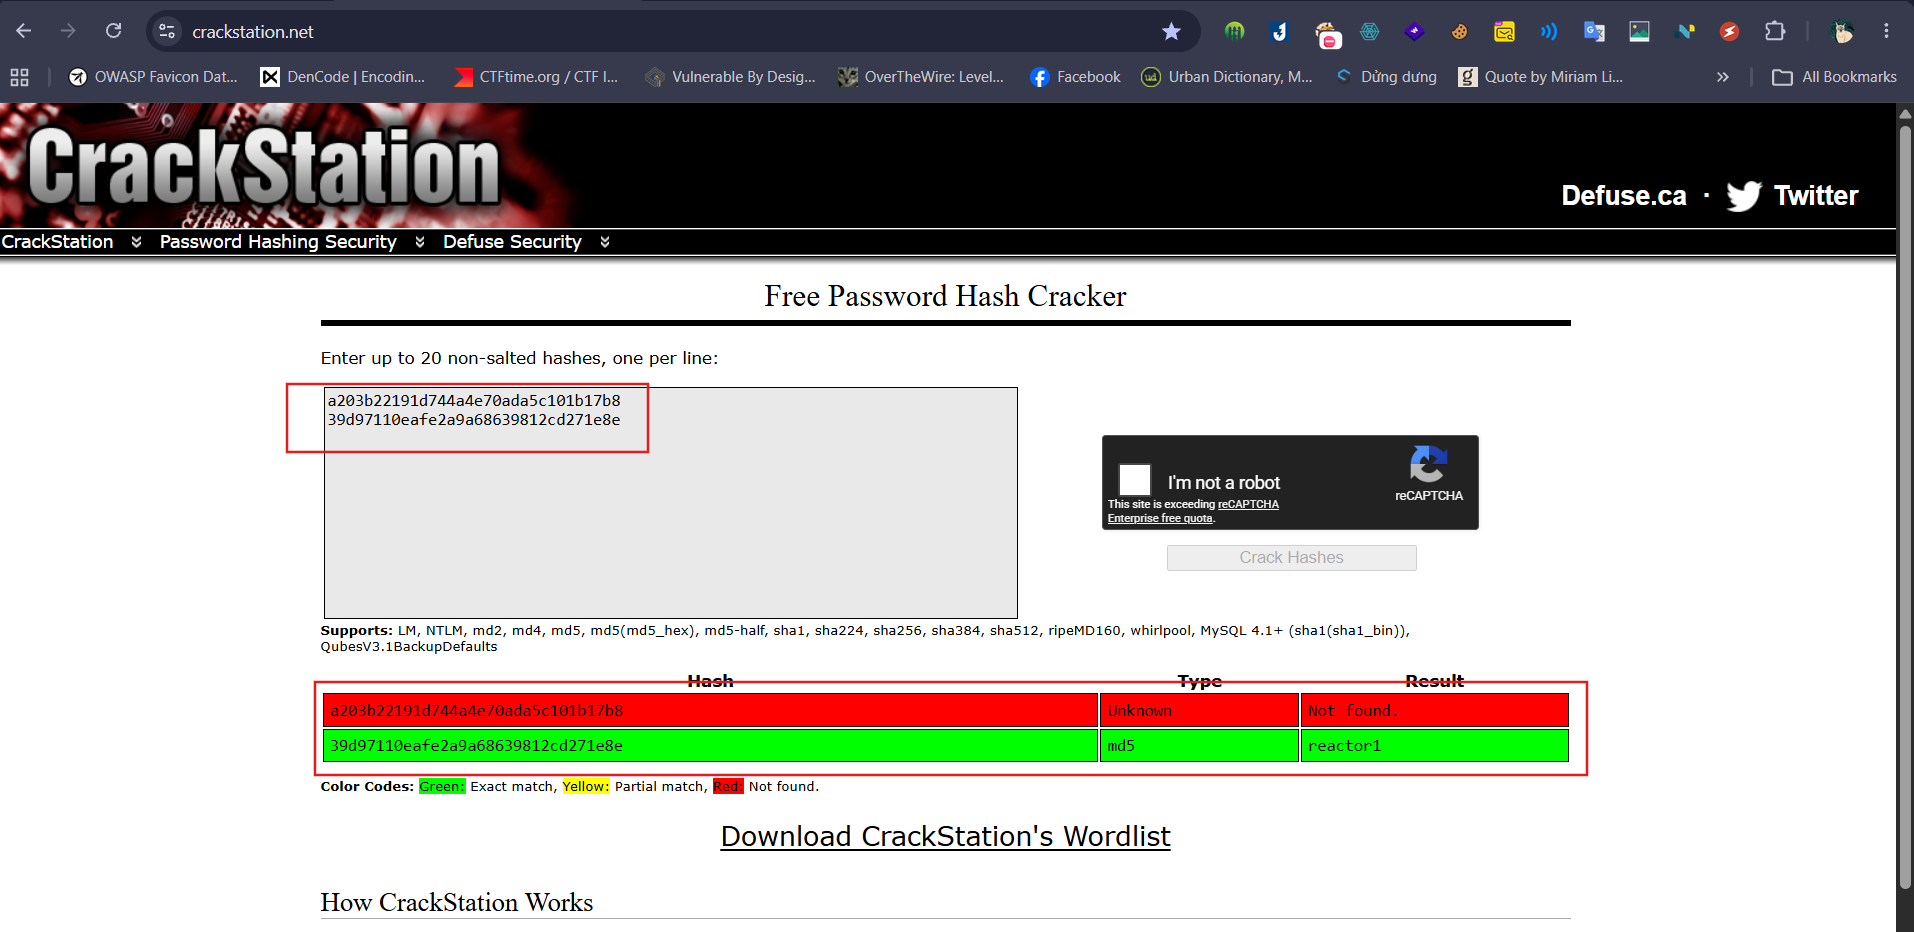This screenshot has width=1914, height=932.
Task: Open Download CrackStation's Wordlist link
Action: click(945, 836)
